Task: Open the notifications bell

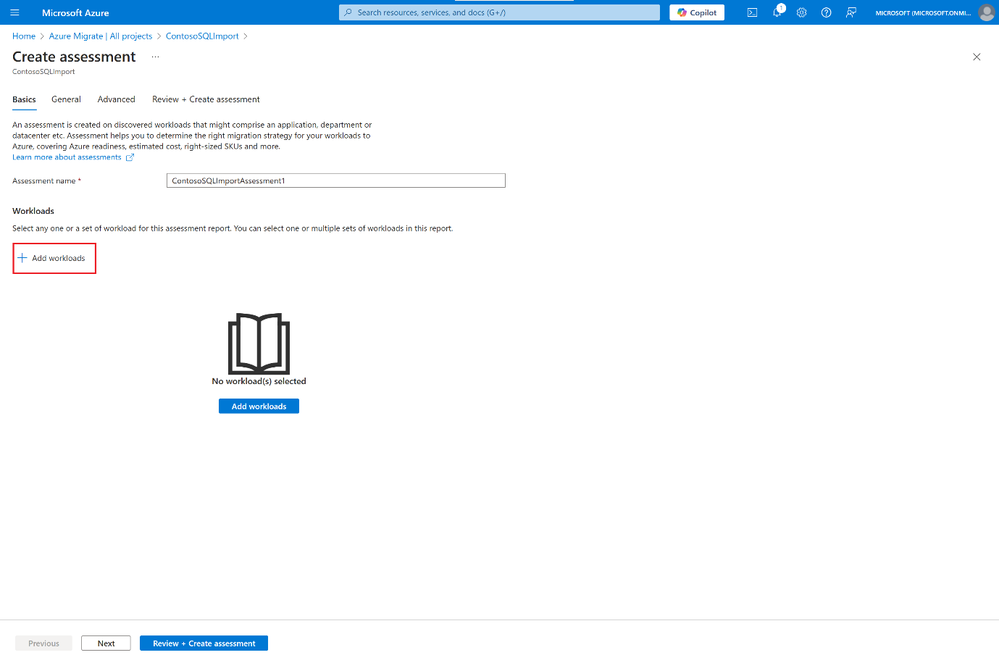Action: pyautogui.click(x=777, y=12)
